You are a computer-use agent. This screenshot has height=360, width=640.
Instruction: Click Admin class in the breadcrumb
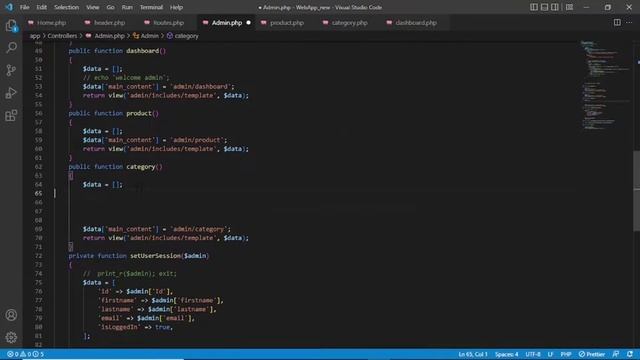[x=149, y=36]
